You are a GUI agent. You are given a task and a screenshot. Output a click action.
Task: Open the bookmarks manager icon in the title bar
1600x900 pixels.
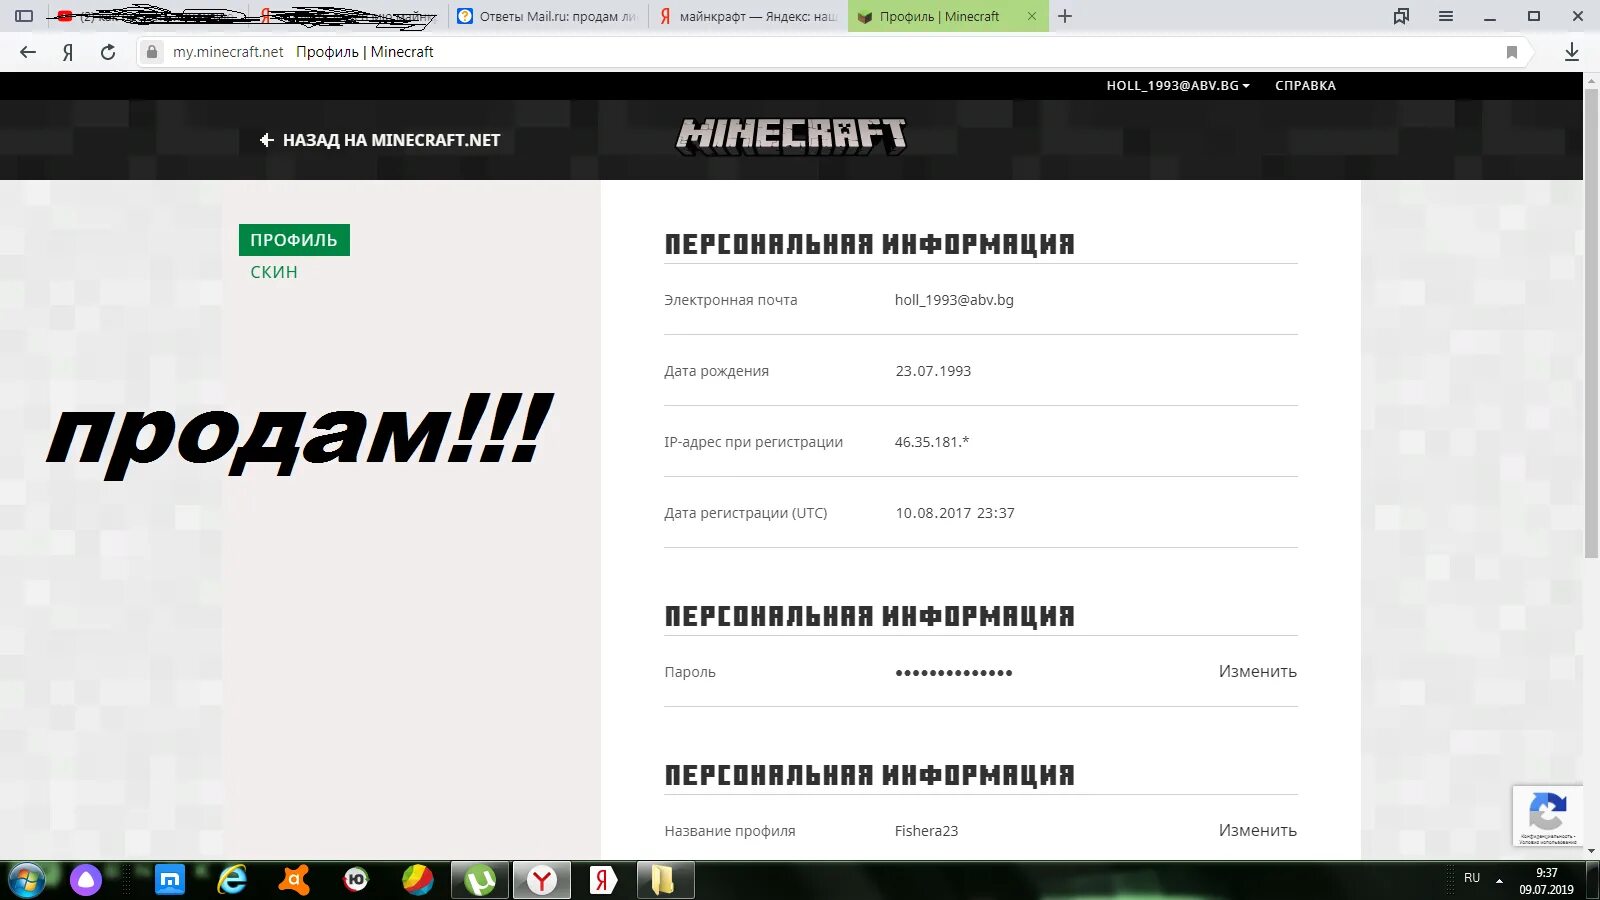pyautogui.click(x=1401, y=16)
